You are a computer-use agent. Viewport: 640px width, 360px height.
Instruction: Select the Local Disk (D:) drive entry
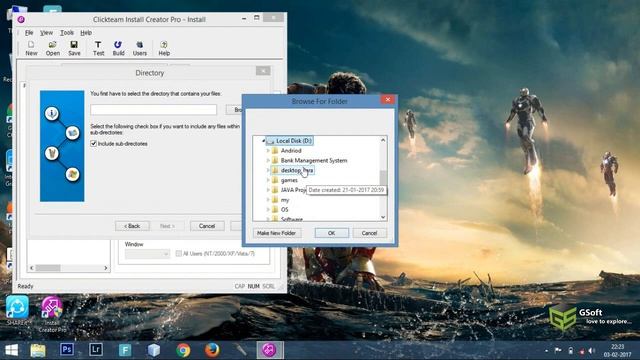[x=293, y=141]
